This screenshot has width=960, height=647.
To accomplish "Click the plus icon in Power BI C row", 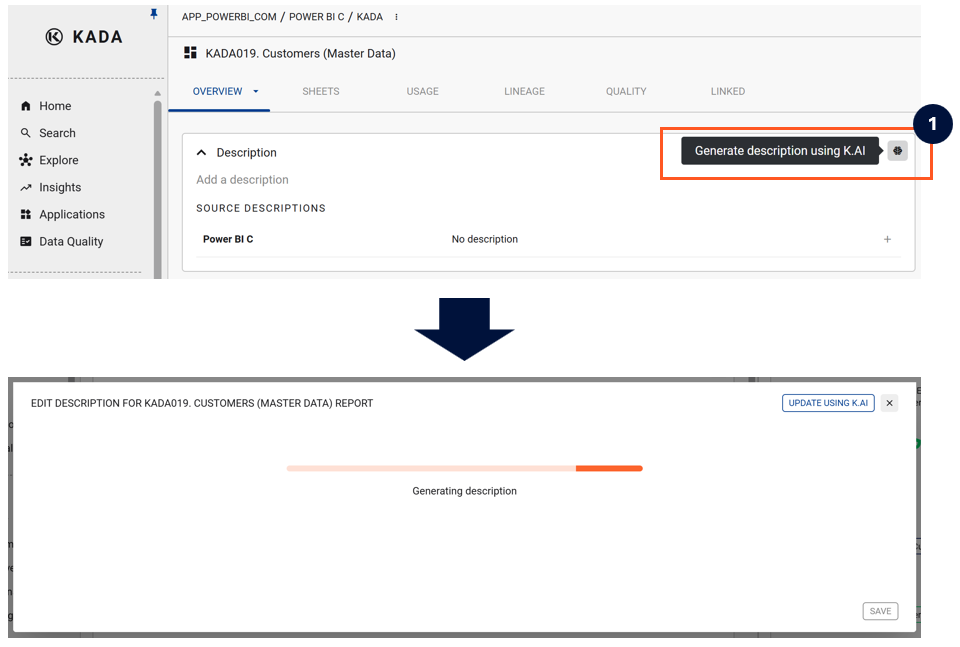I will pyautogui.click(x=887, y=240).
